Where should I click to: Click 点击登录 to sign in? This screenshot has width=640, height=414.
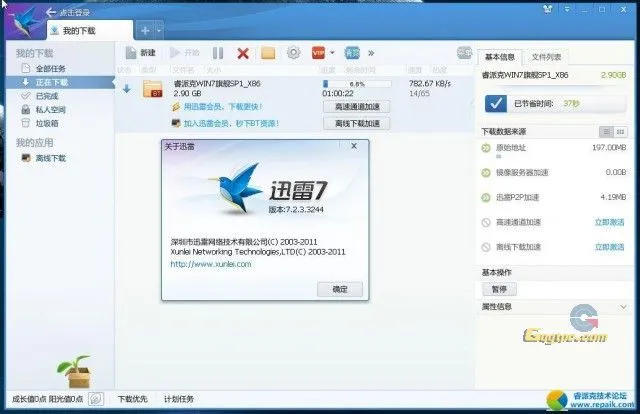pos(74,13)
